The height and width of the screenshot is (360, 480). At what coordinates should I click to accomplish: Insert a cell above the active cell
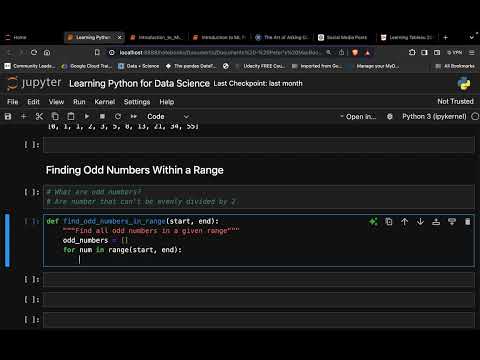coord(436,221)
